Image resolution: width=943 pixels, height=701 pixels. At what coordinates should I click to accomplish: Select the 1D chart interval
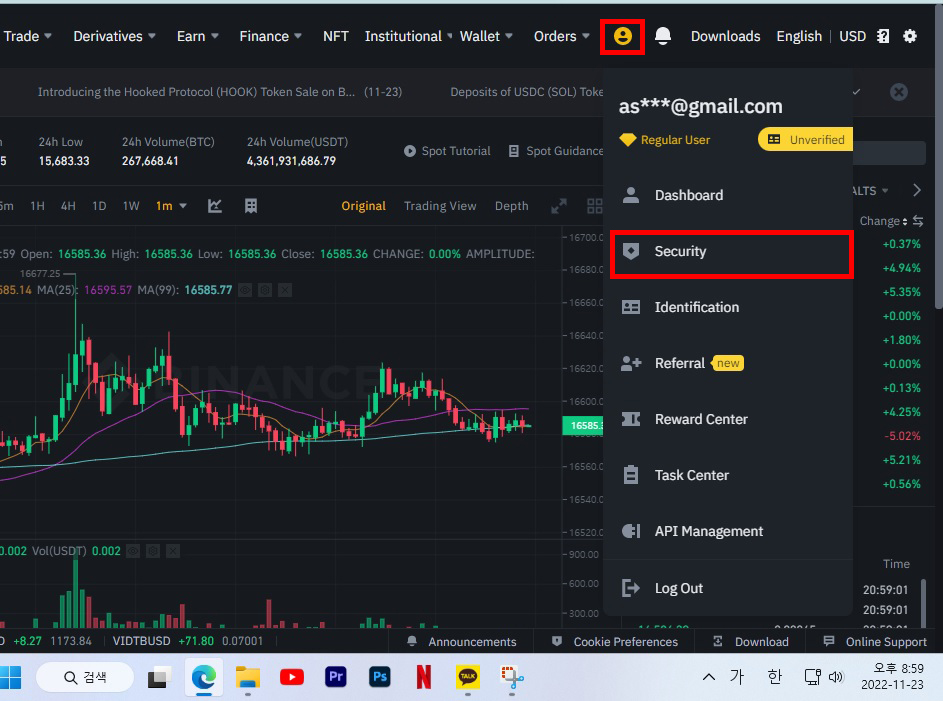[99, 206]
